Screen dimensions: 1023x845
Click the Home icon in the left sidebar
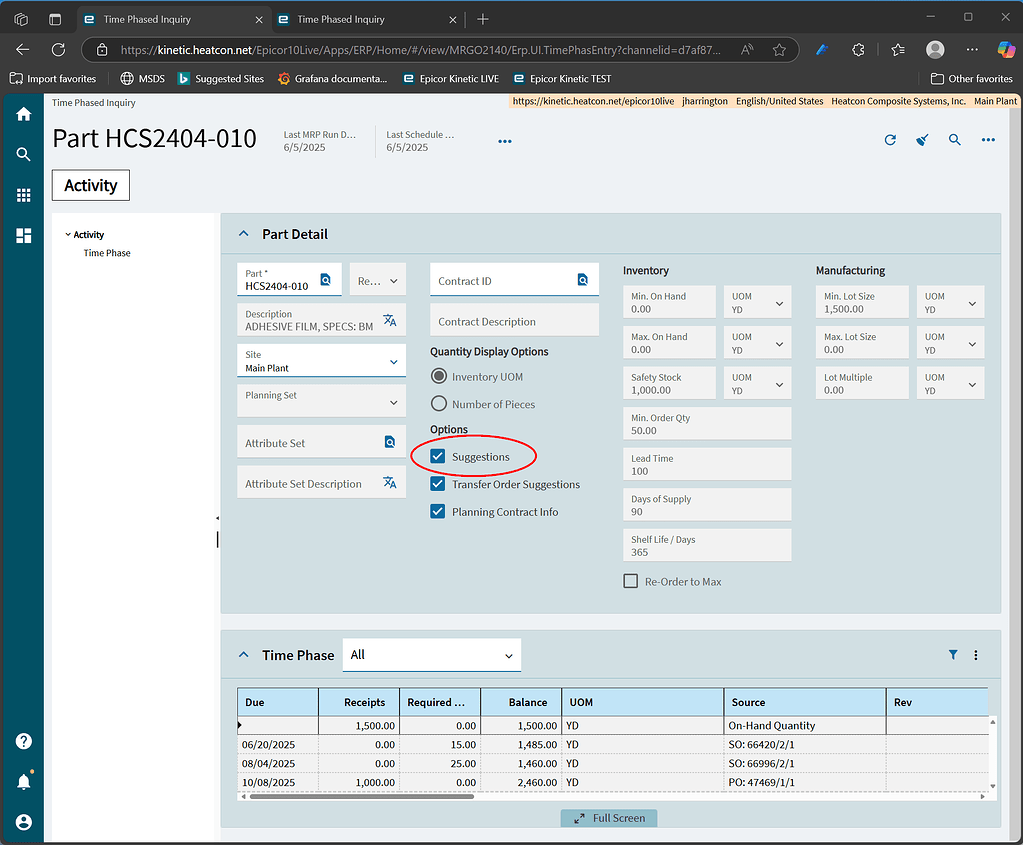point(22,114)
